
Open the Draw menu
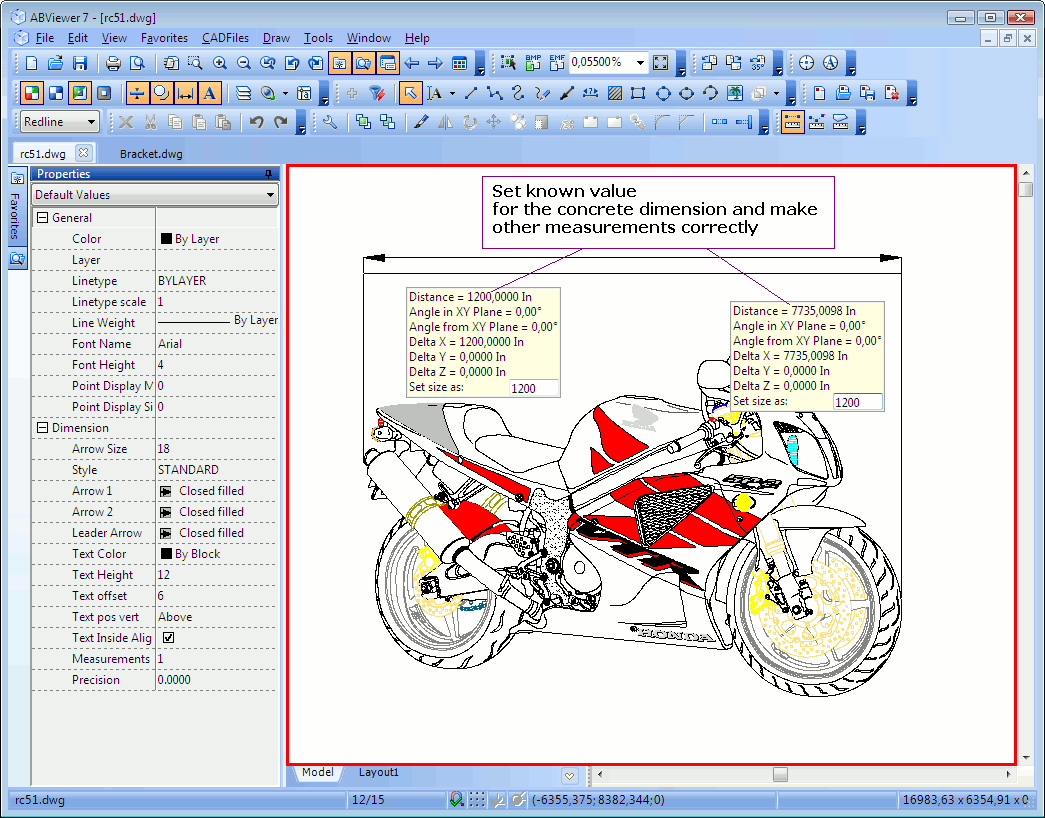(276, 38)
